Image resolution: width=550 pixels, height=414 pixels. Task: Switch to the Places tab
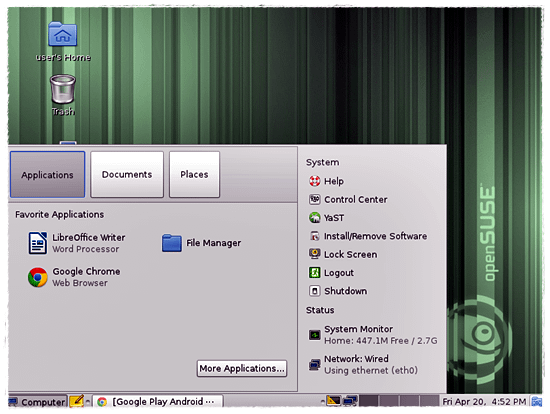tap(194, 174)
